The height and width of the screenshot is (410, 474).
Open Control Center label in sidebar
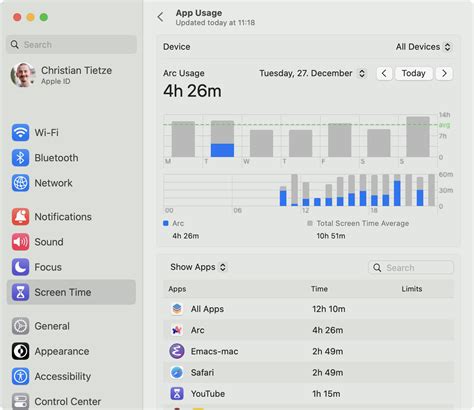(x=68, y=402)
